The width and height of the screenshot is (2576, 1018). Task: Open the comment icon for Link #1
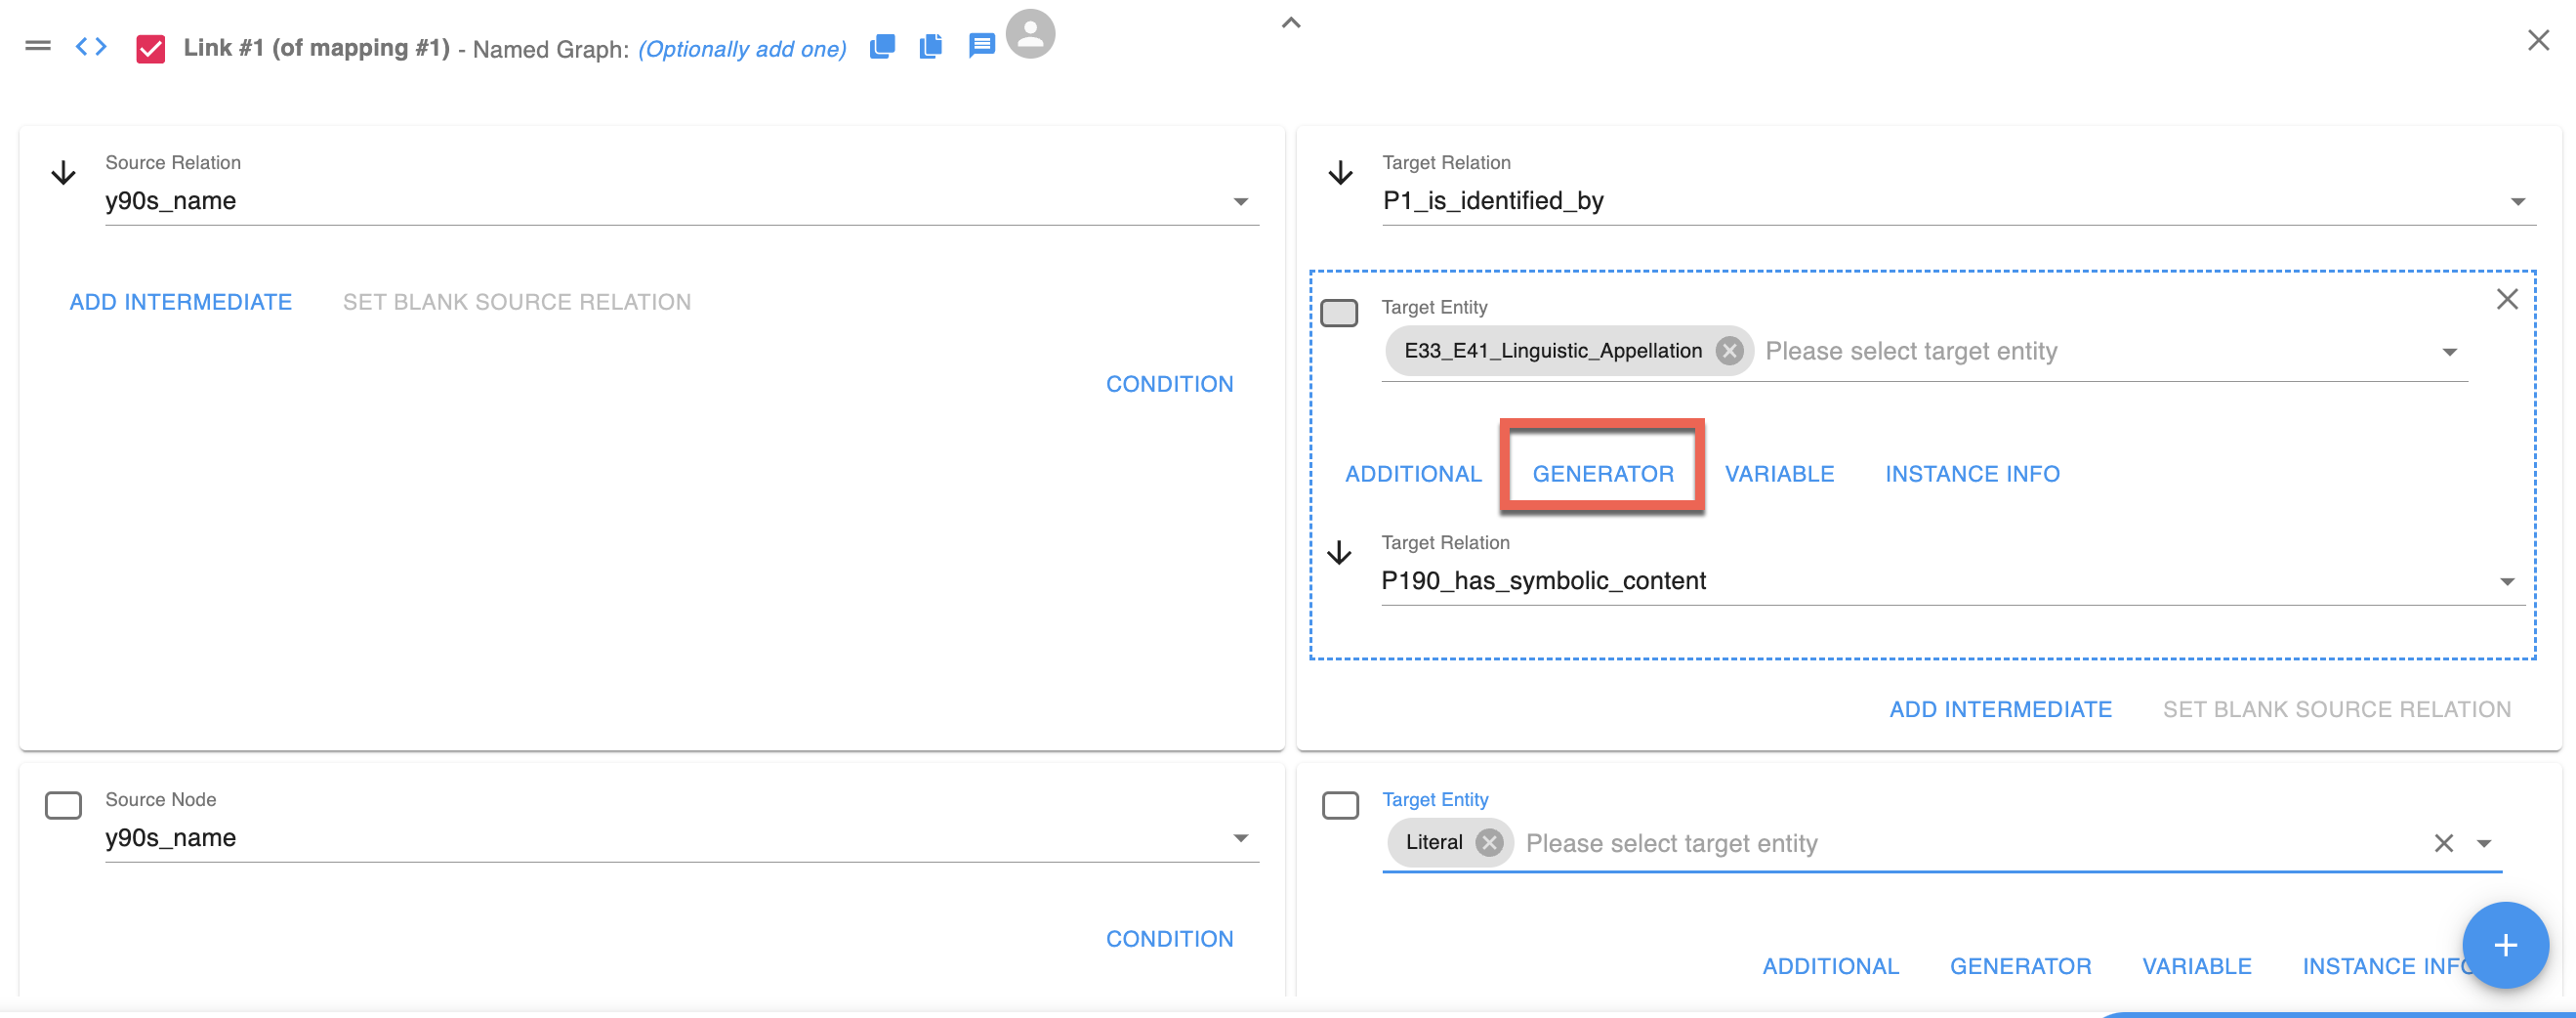(x=981, y=46)
